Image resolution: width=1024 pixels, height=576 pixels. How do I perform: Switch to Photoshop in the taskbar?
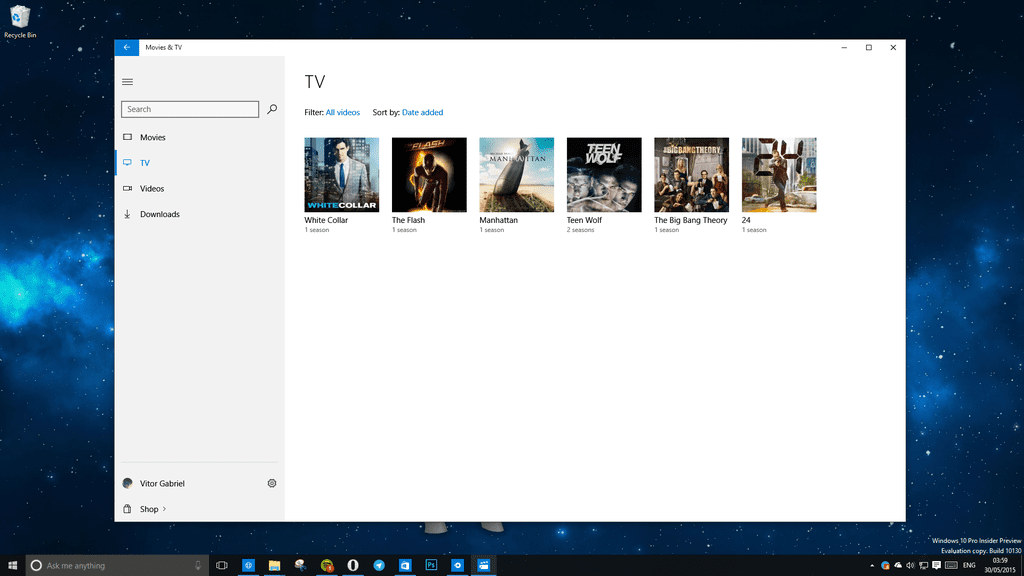pyautogui.click(x=431, y=566)
